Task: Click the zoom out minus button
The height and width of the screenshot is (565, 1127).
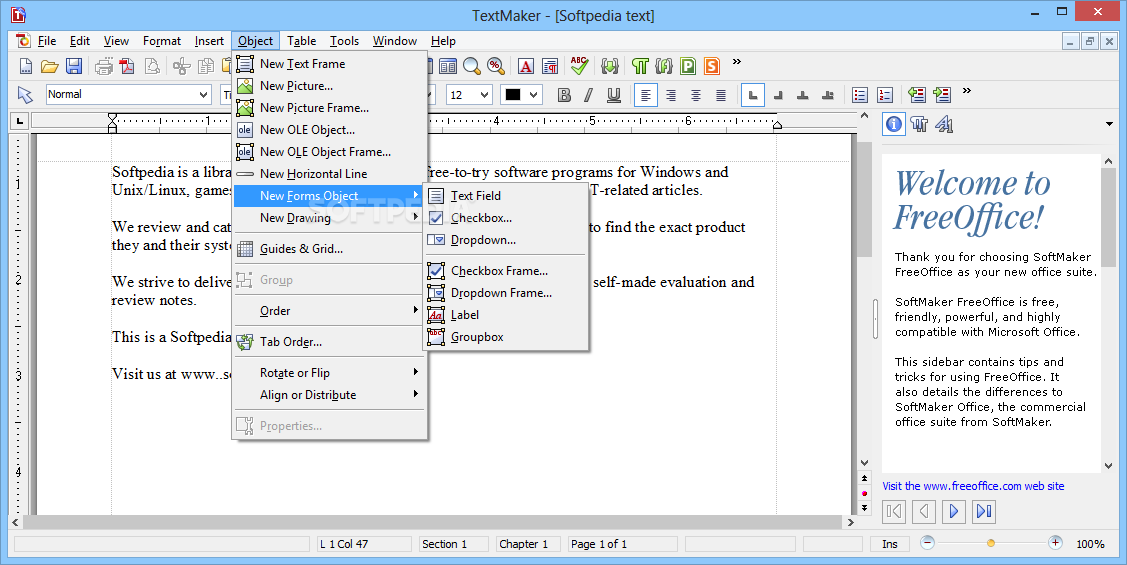Action: point(927,543)
